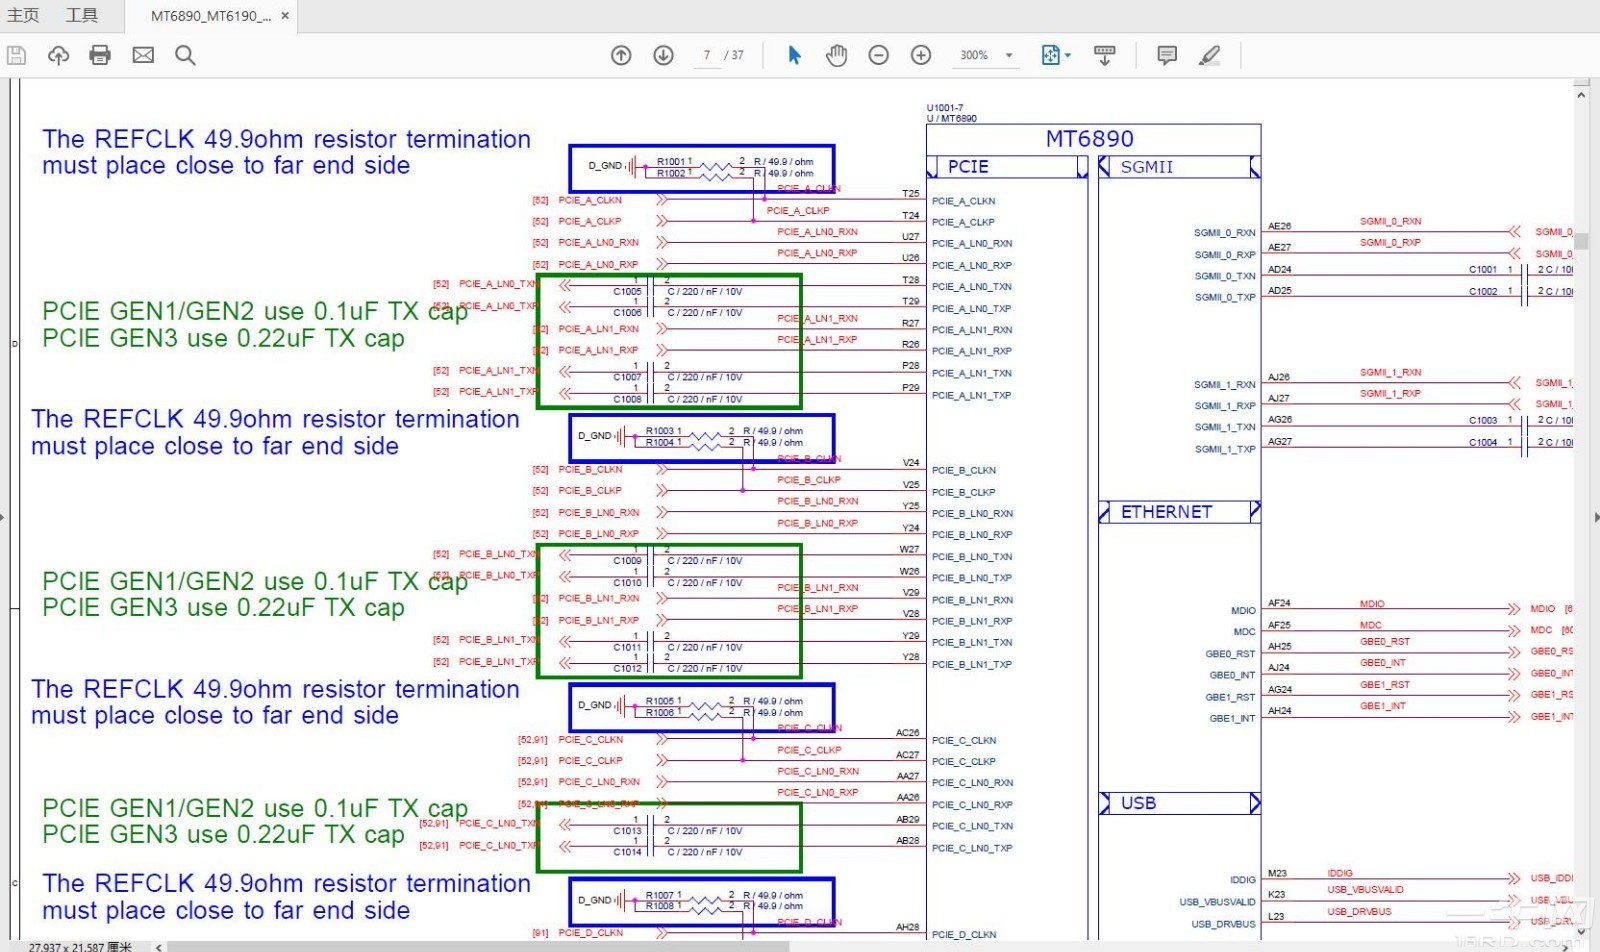Open the 主页 home tab
This screenshot has width=1600, height=952.
[x=23, y=15]
